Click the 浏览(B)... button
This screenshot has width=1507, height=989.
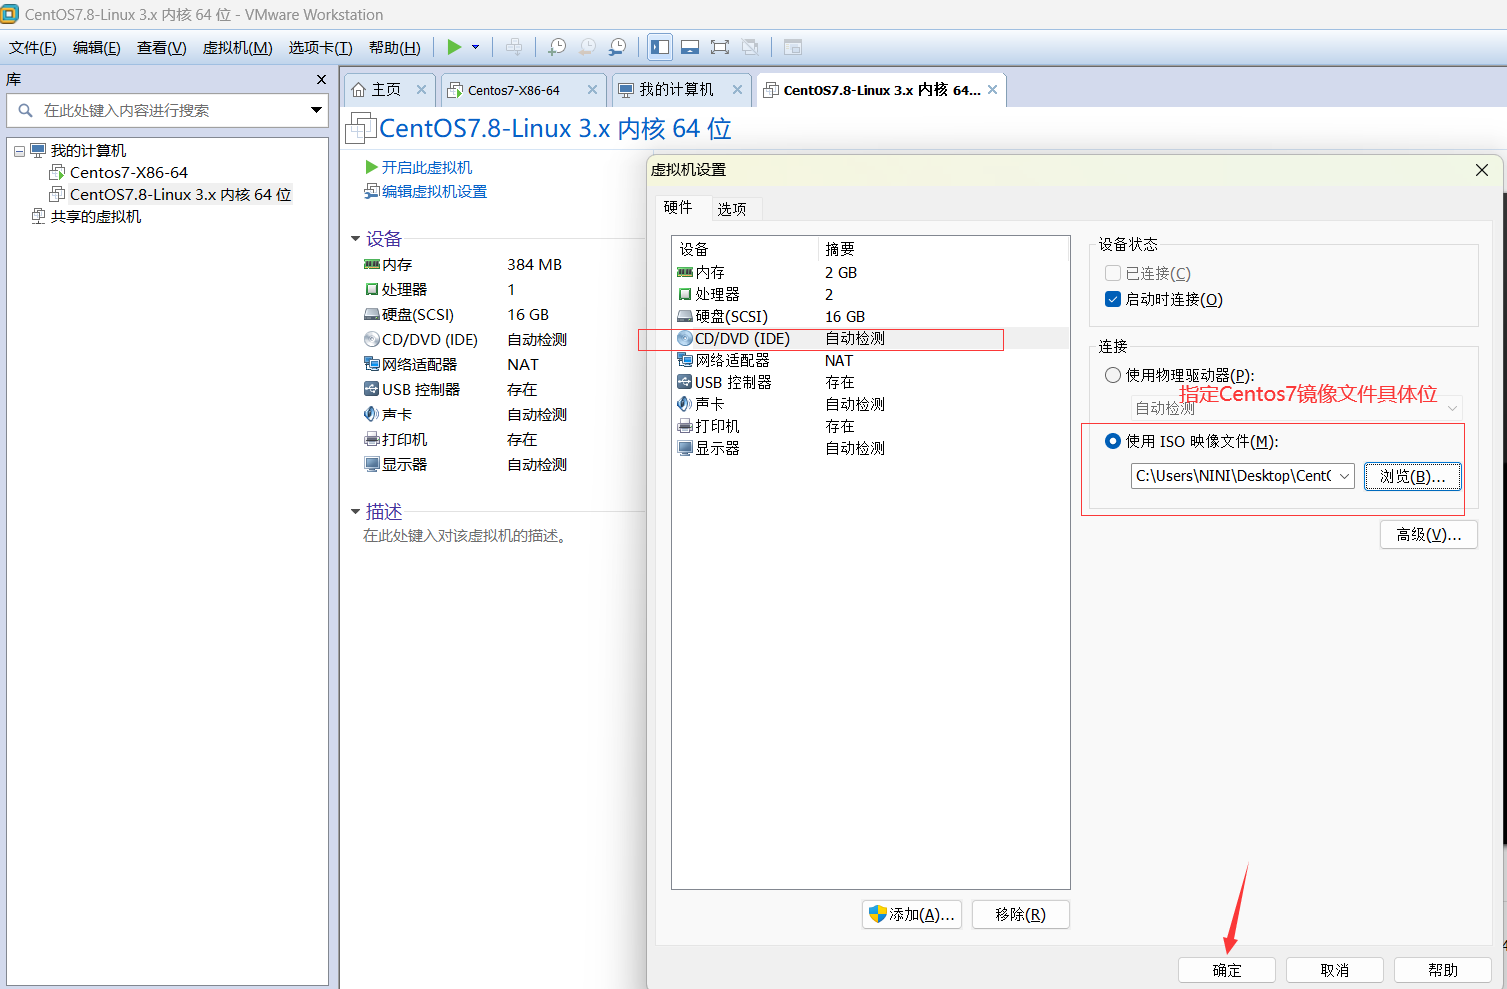(1412, 476)
